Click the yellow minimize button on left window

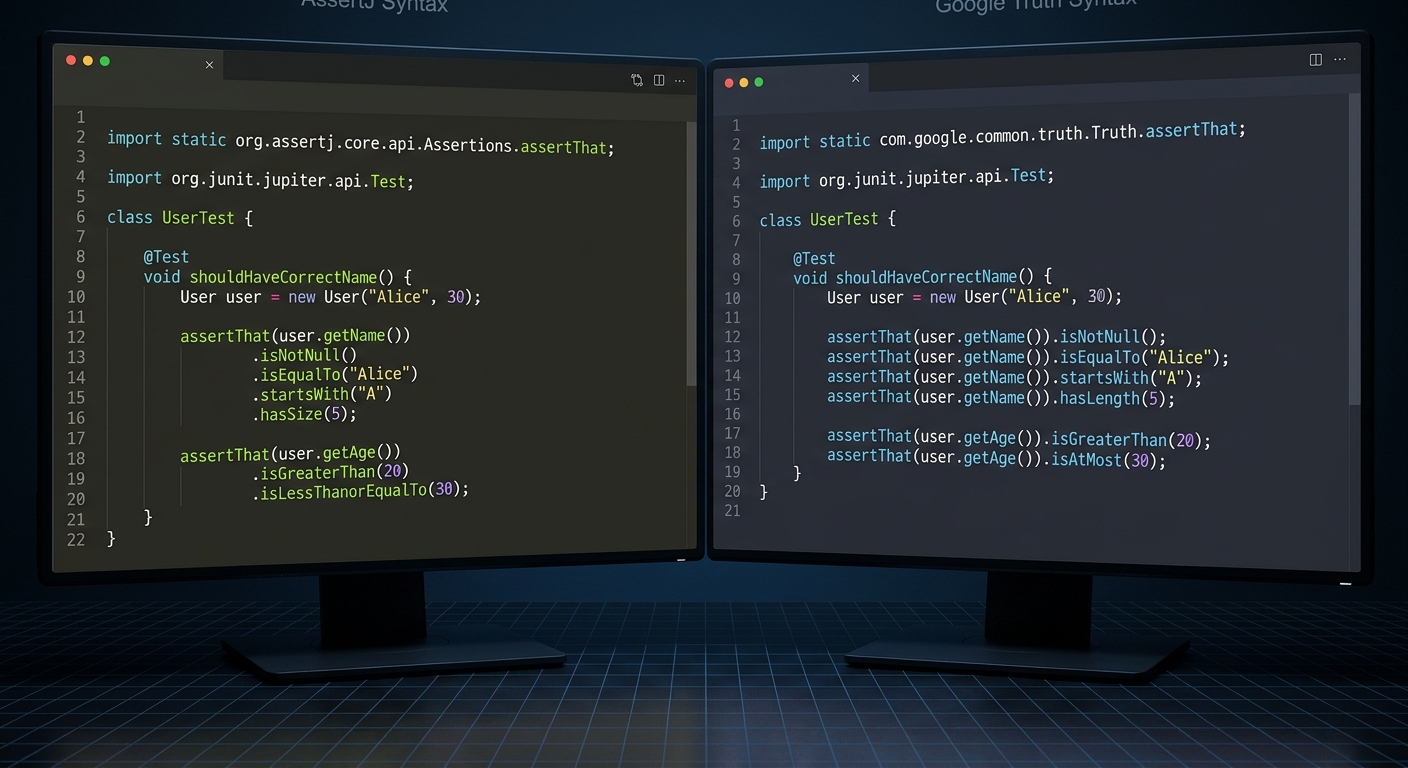(x=88, y=61)
